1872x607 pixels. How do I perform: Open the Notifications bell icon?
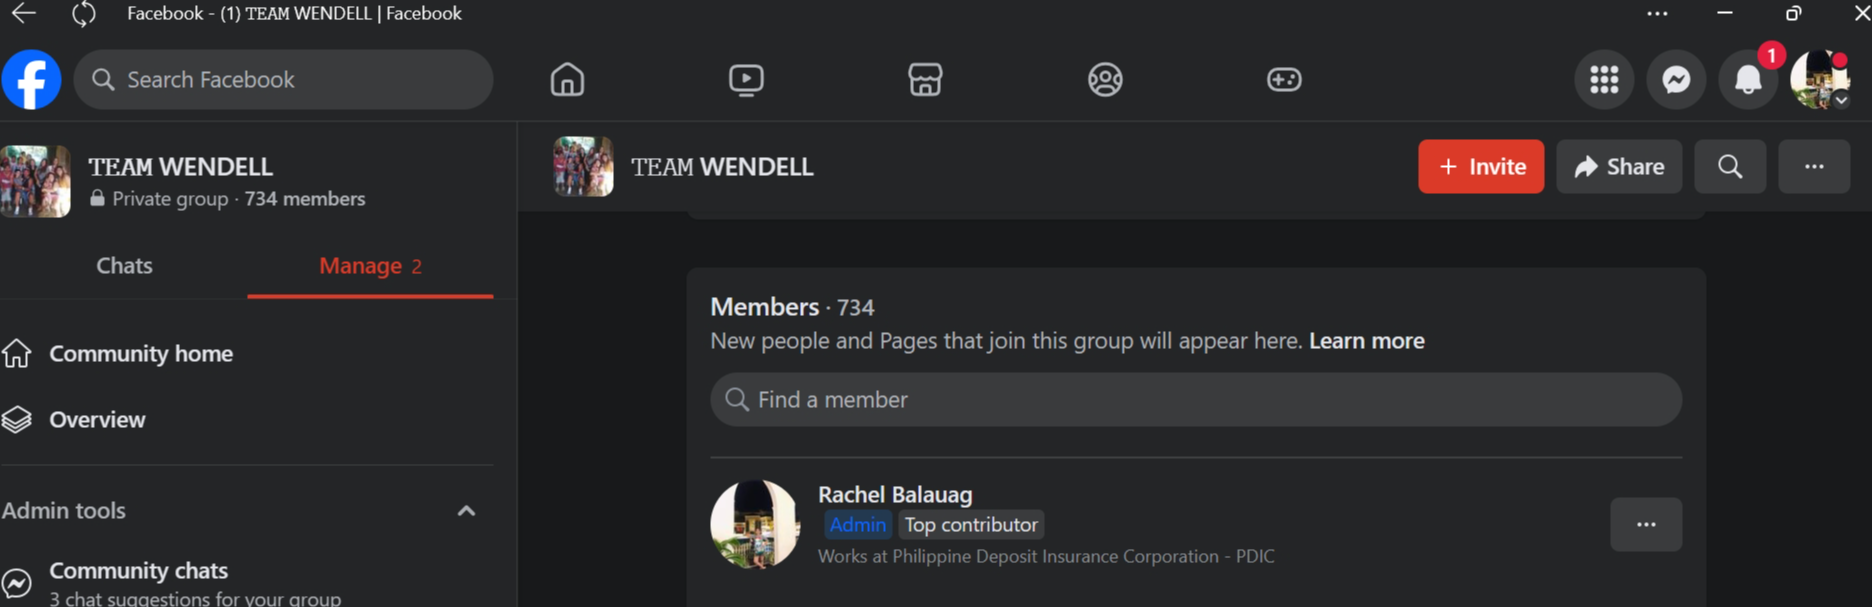pyautogui.click(x=1748, y=80)
